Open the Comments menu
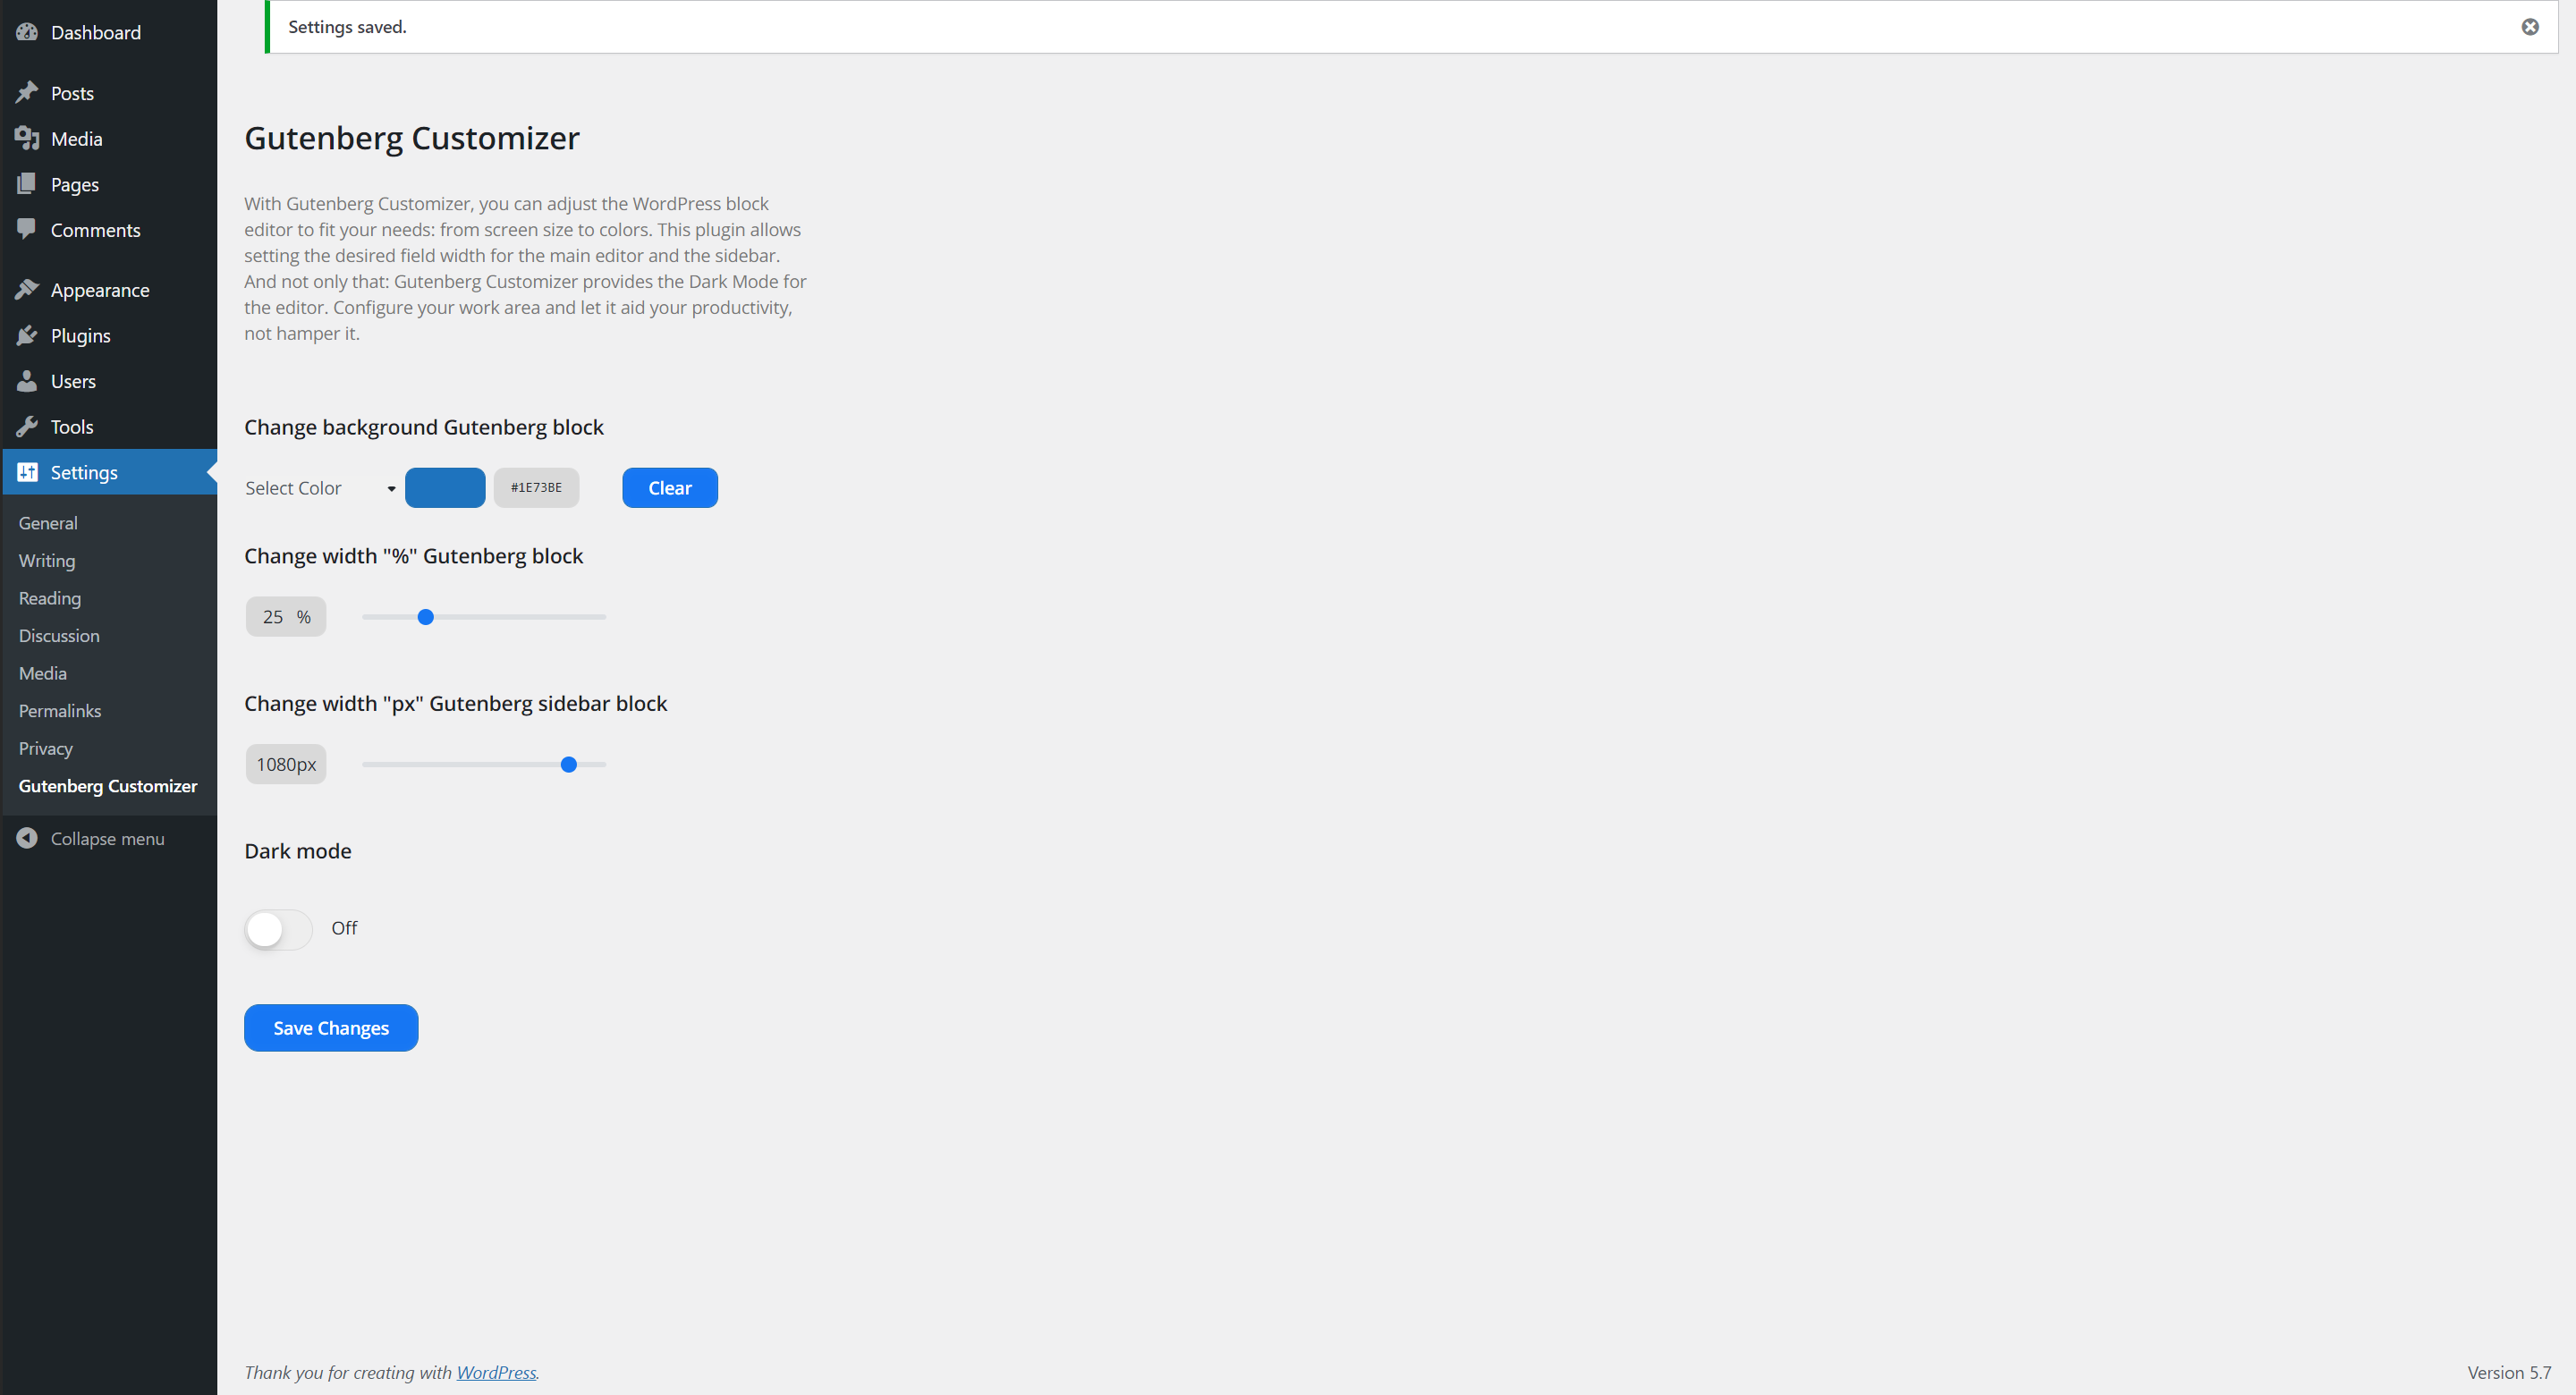The width and height of the screenshot is (2576, 1395). point(96,230)
